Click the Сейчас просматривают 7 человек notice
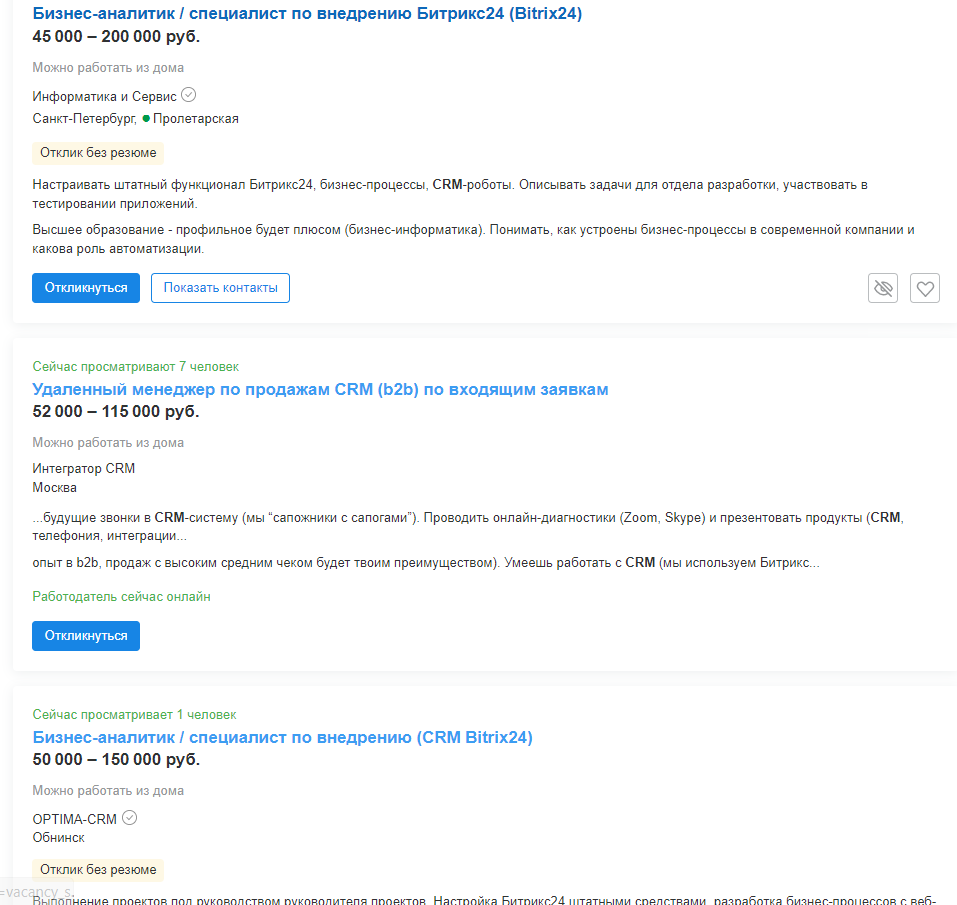 click(135, 367)
